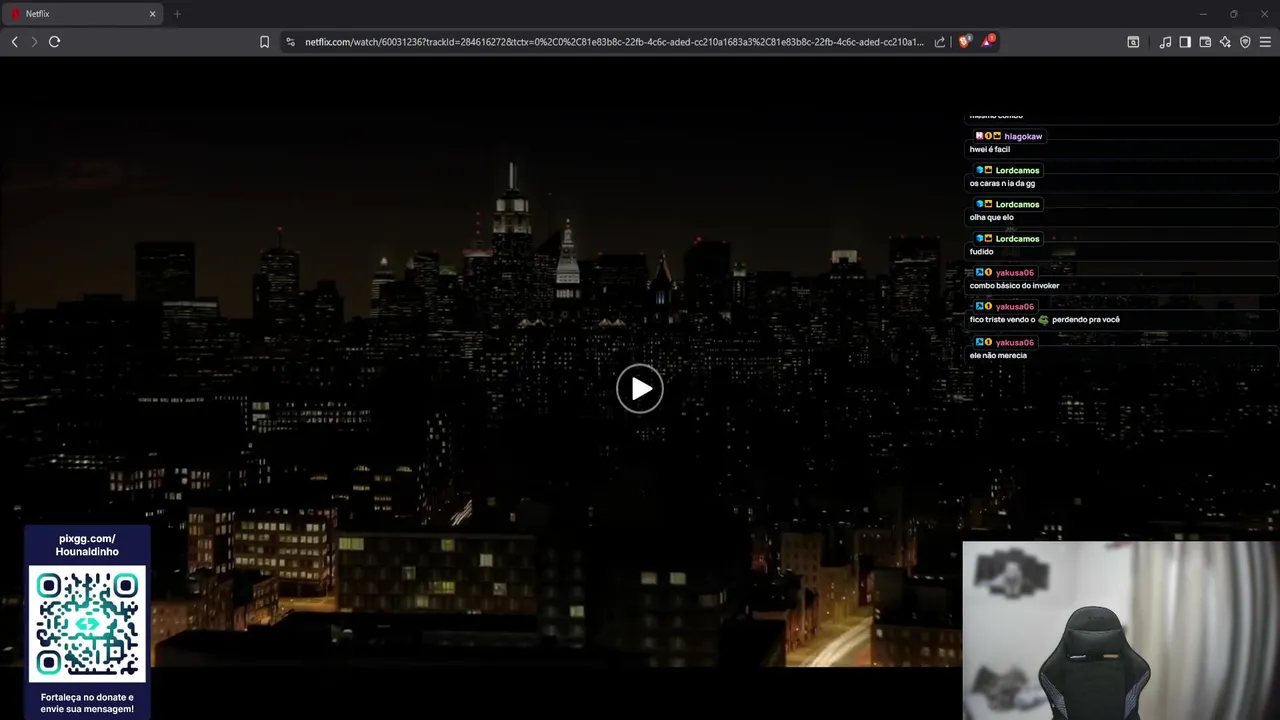Click chat message 'os caras n ia da gg'
The image size is (1280, 720).
1002,184
